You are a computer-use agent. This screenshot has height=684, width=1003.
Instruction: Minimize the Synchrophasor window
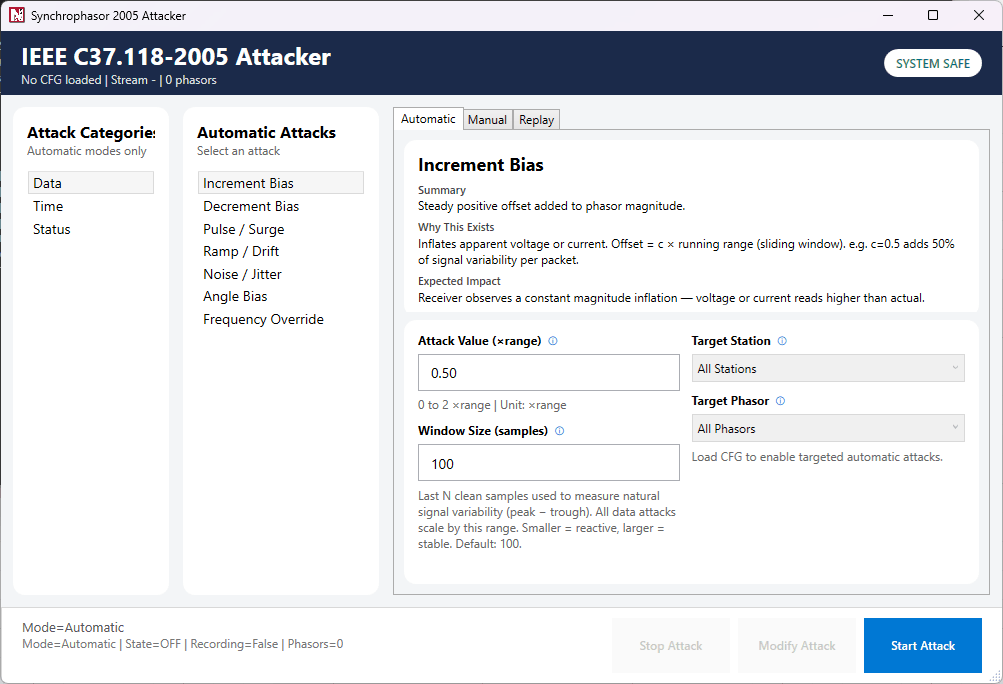[x=888, y=15]
